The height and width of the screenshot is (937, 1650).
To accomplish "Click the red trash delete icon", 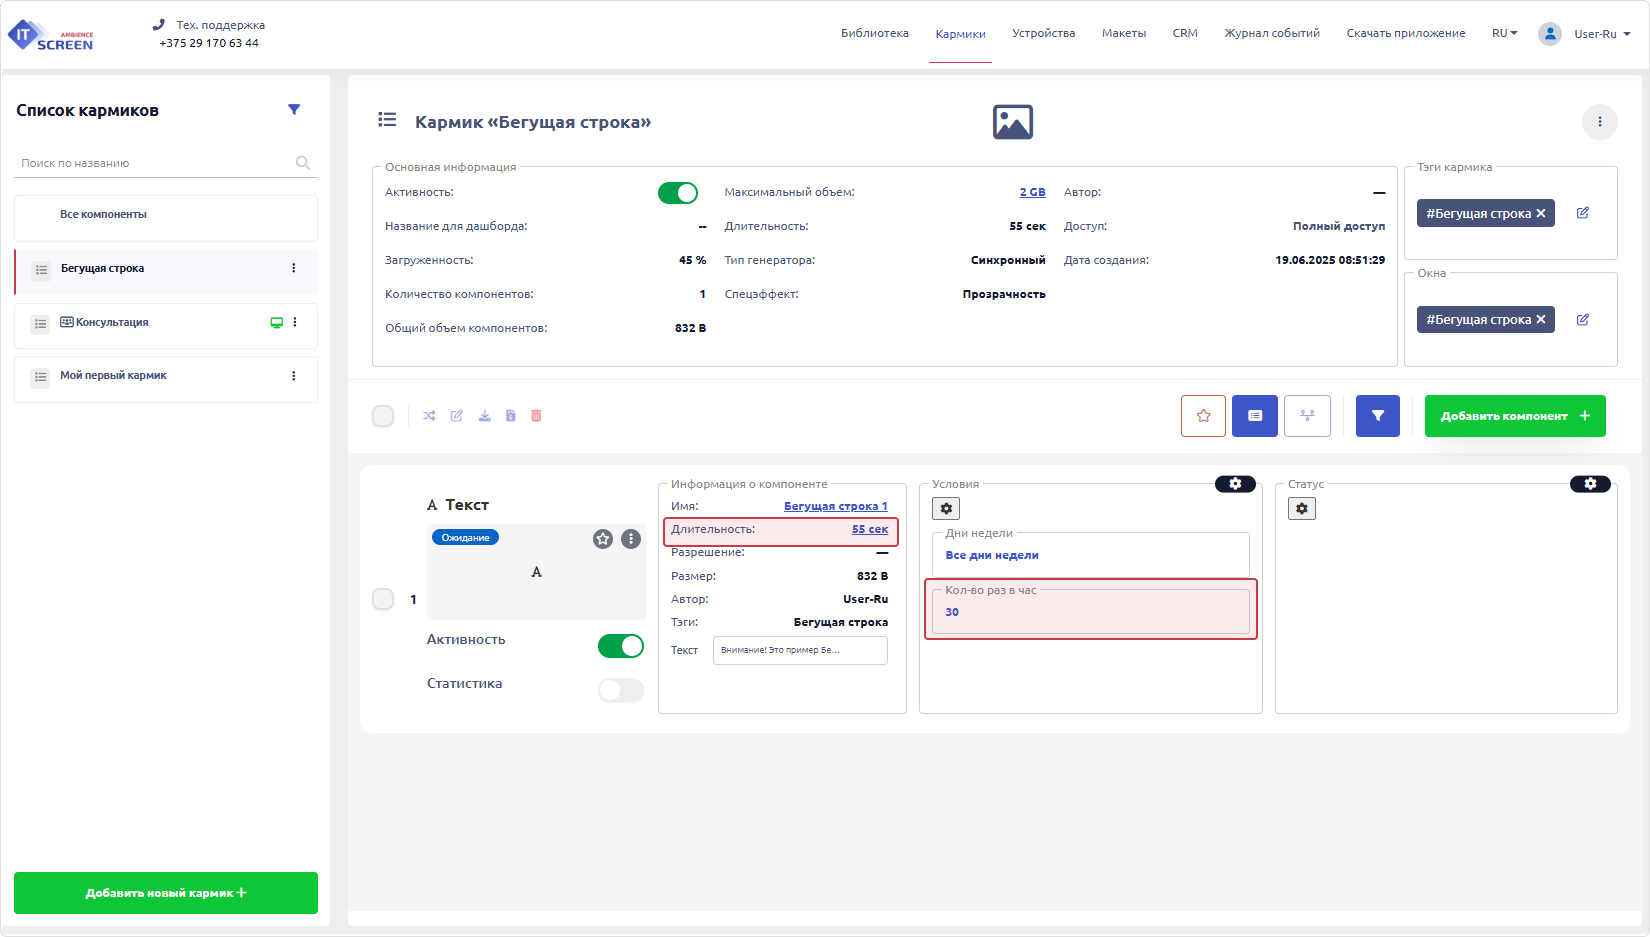I will tap(536, 416).
